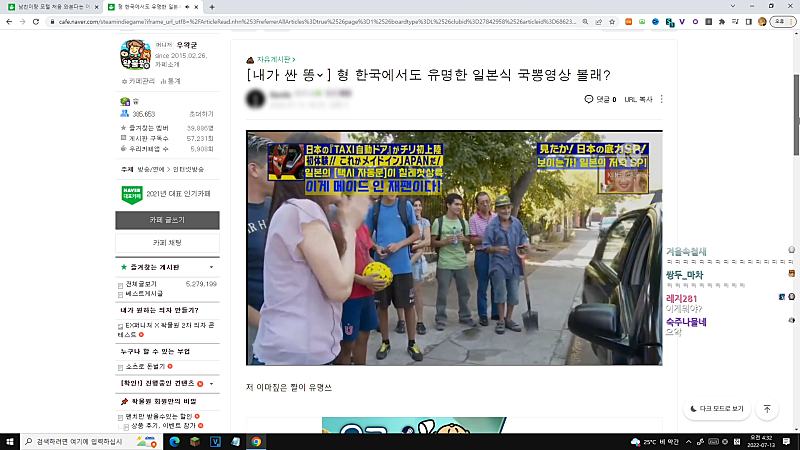Open the article more options dots
The height and width of the screenshot is (450, 800).
pyautogui.click(x=662, y=99)
